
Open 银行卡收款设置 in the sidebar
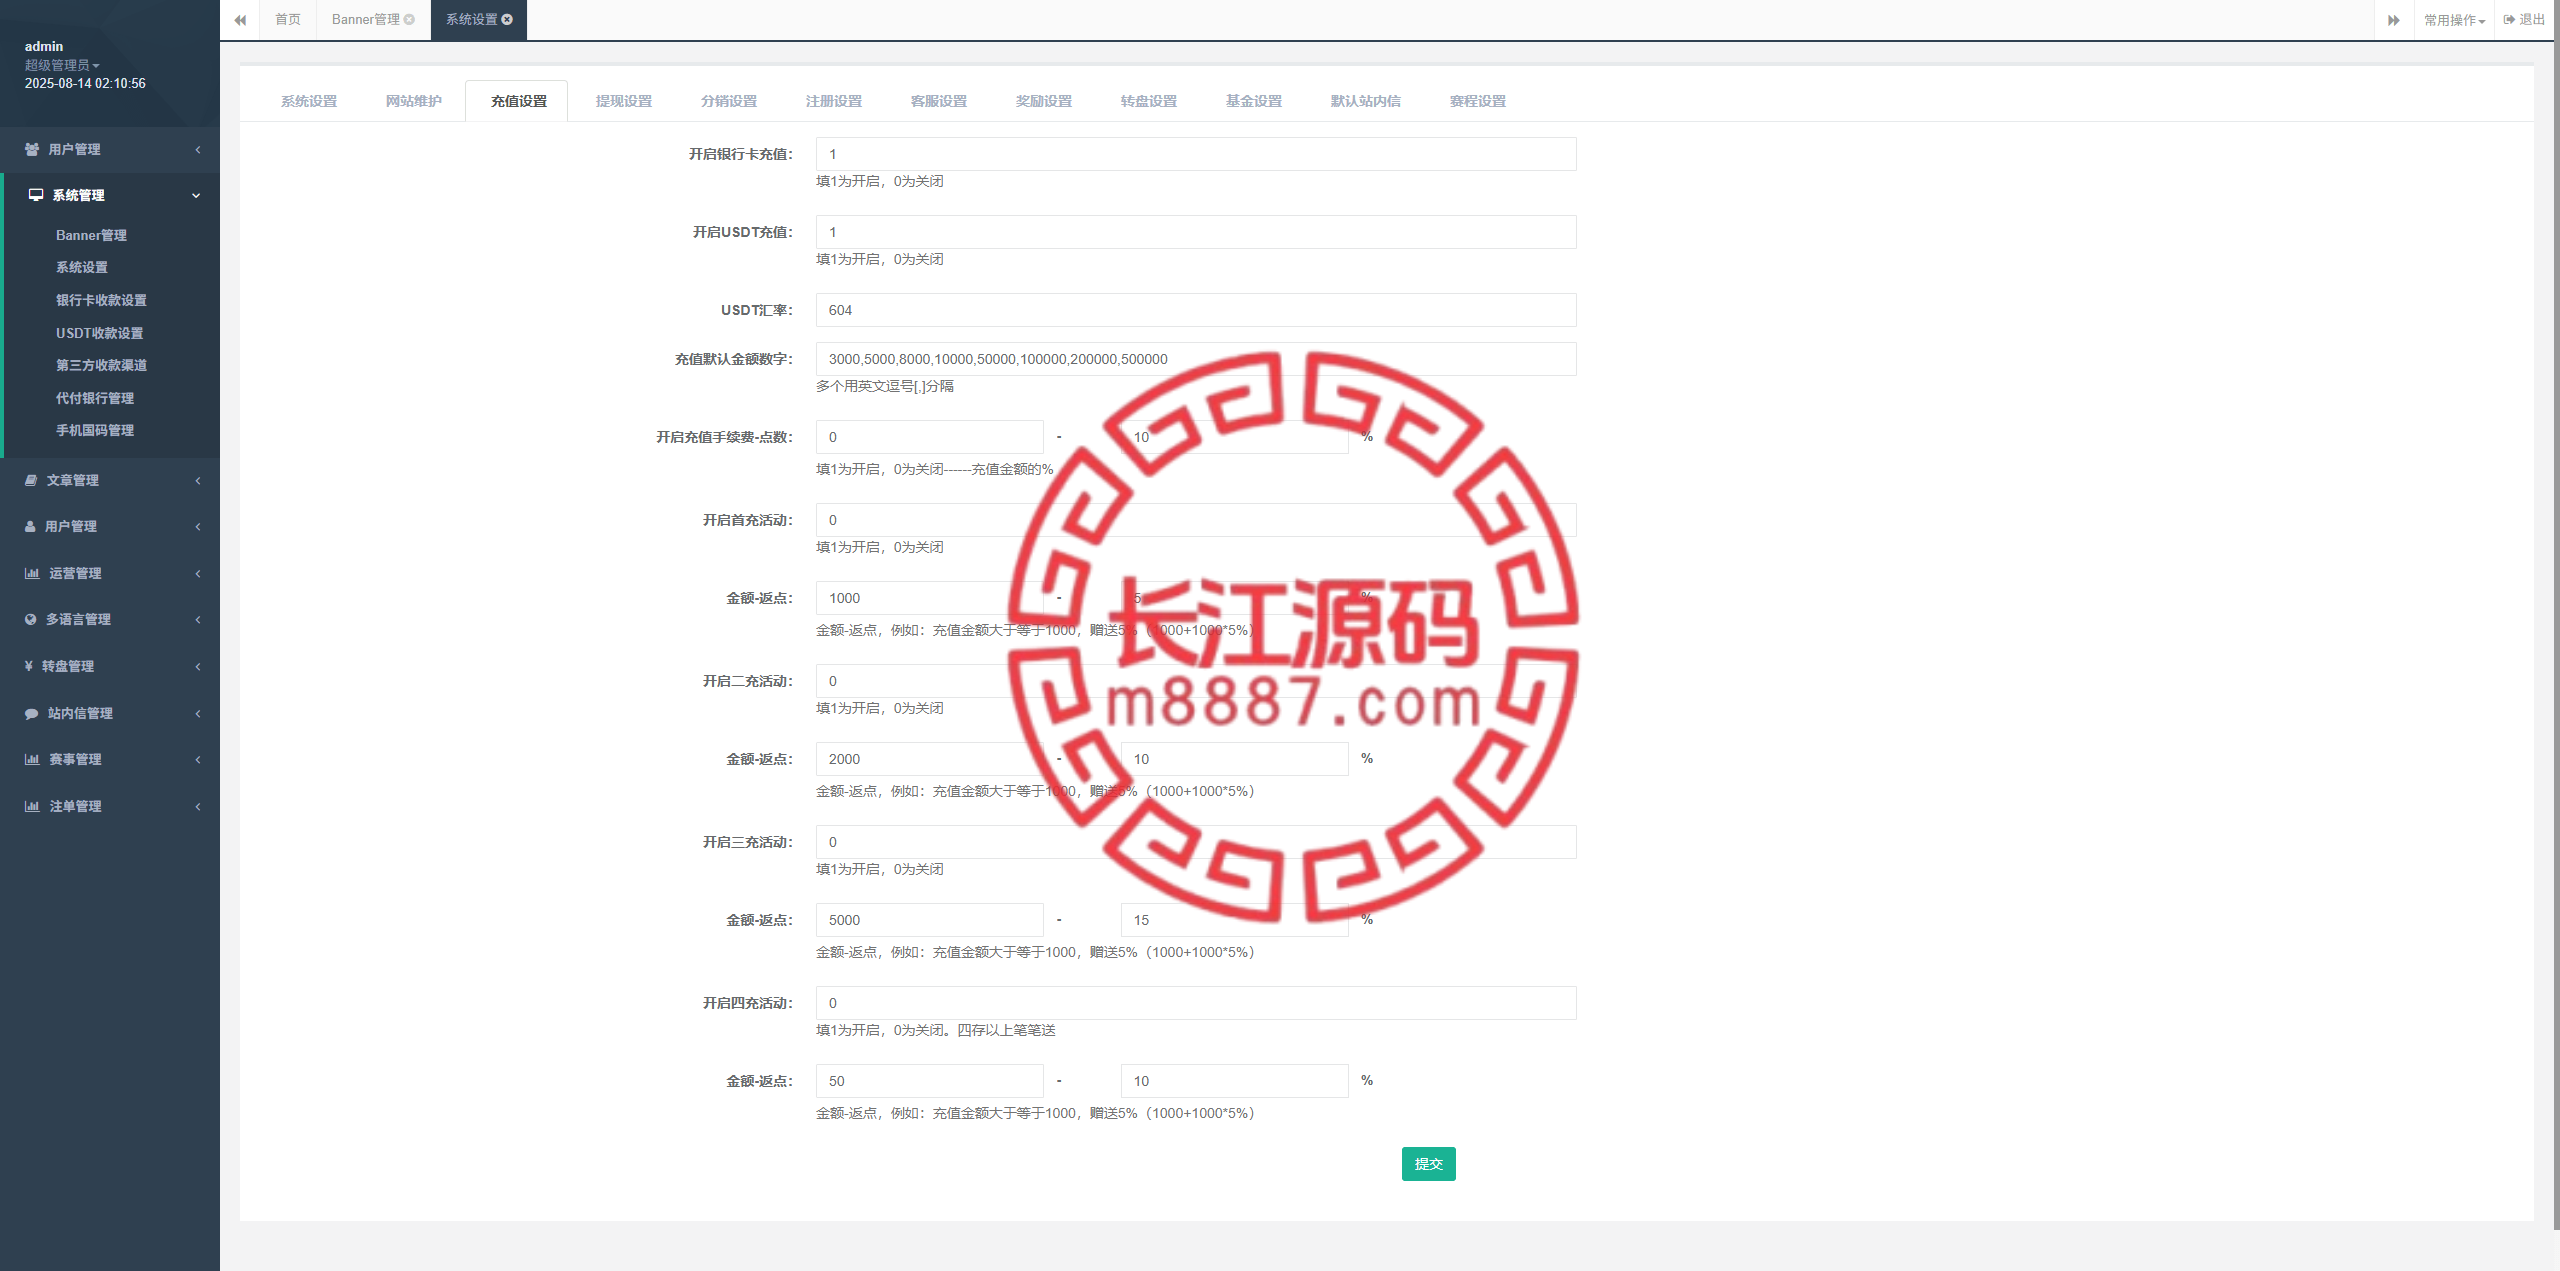point(101,300)
